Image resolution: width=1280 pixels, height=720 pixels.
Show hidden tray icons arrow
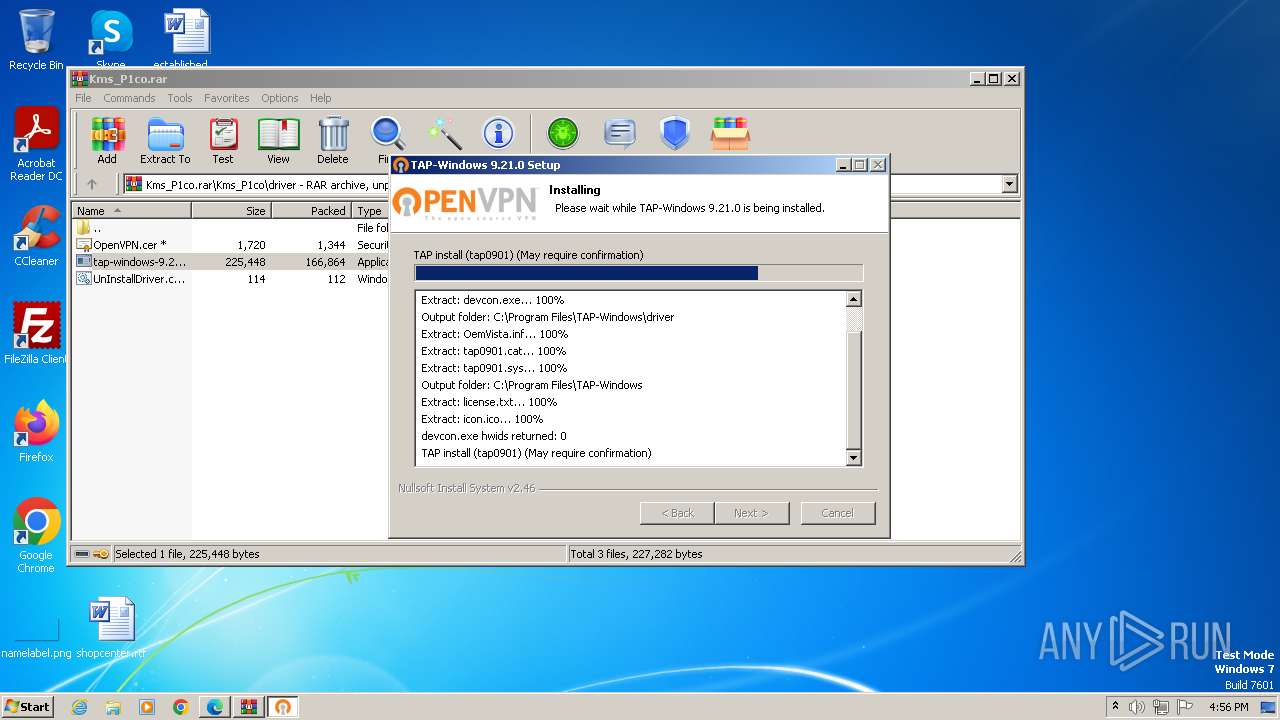pyautogui.click(x=1115, y=707)
